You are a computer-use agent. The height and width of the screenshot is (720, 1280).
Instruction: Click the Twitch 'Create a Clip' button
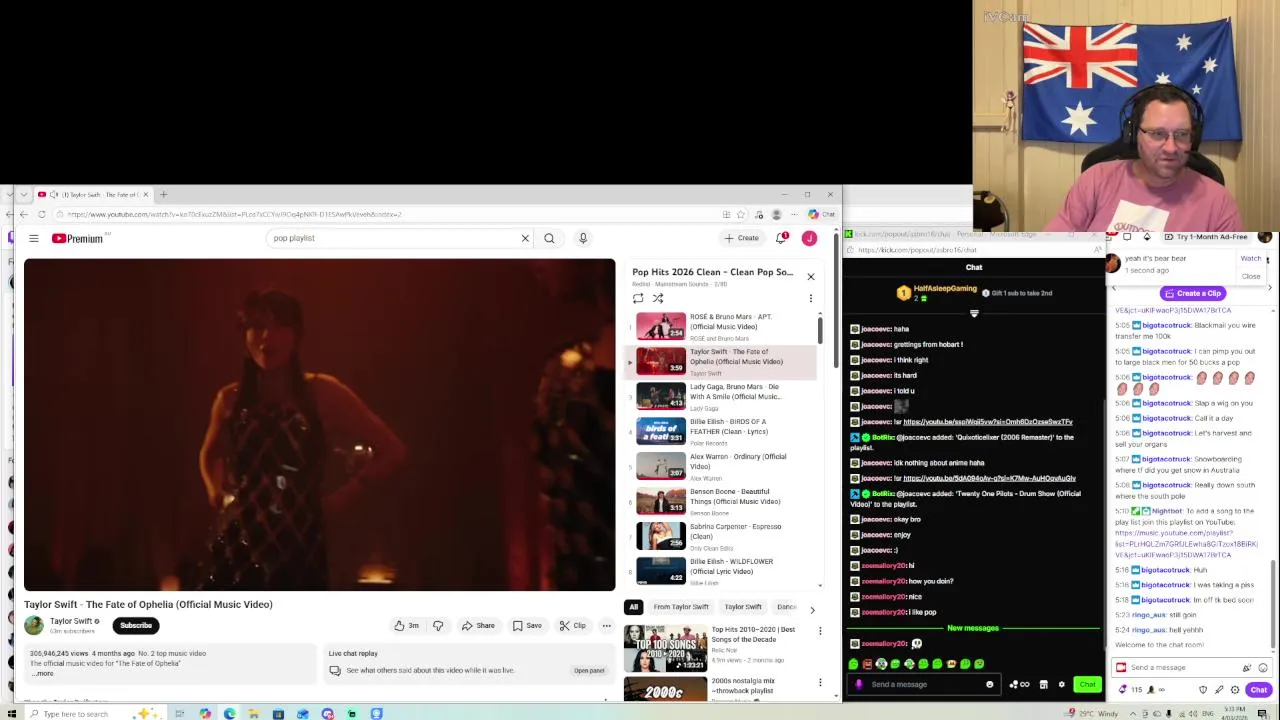[1192, 293]
